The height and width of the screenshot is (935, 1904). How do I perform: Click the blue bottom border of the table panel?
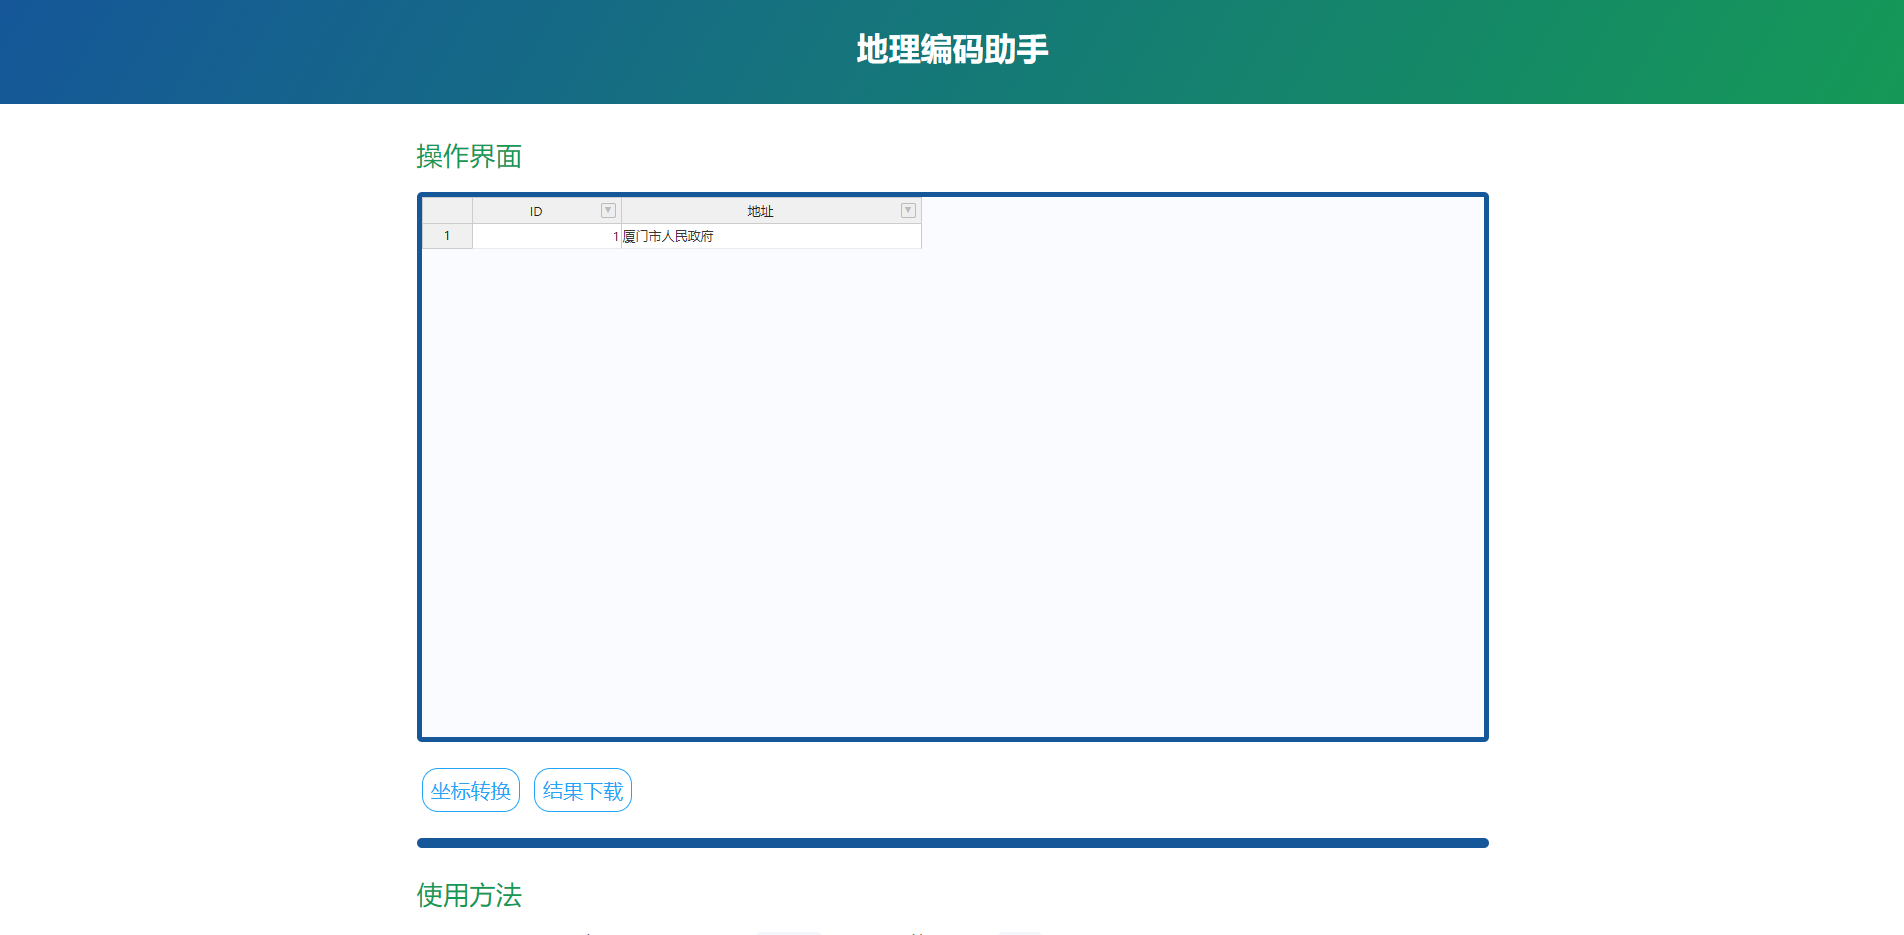(952, 739)
